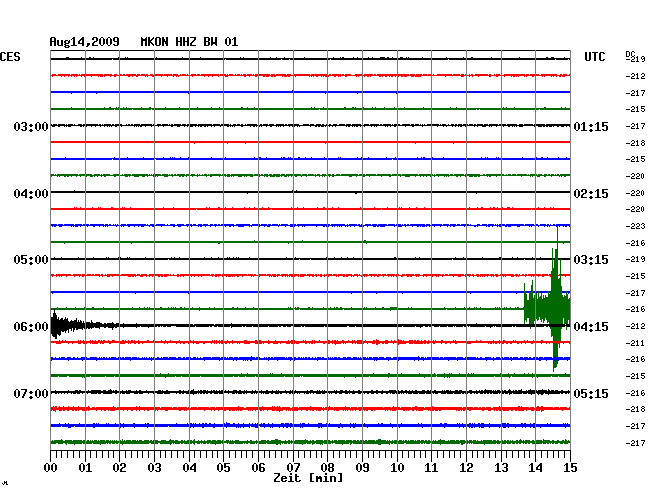Click minute tick label 04
650x494 pixels.
pos(189,468)
